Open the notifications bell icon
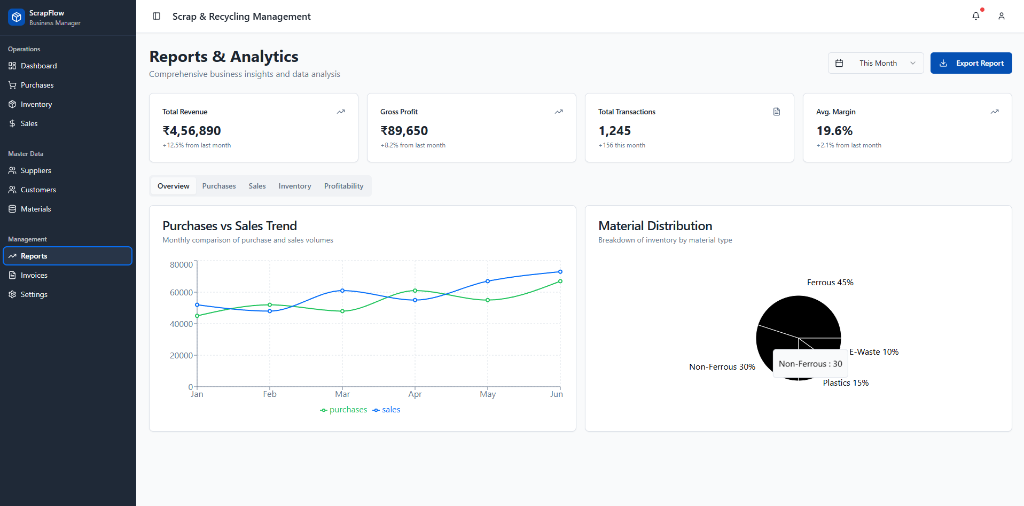The width and height of the screenshot is (1024, 506). point(976,16)
